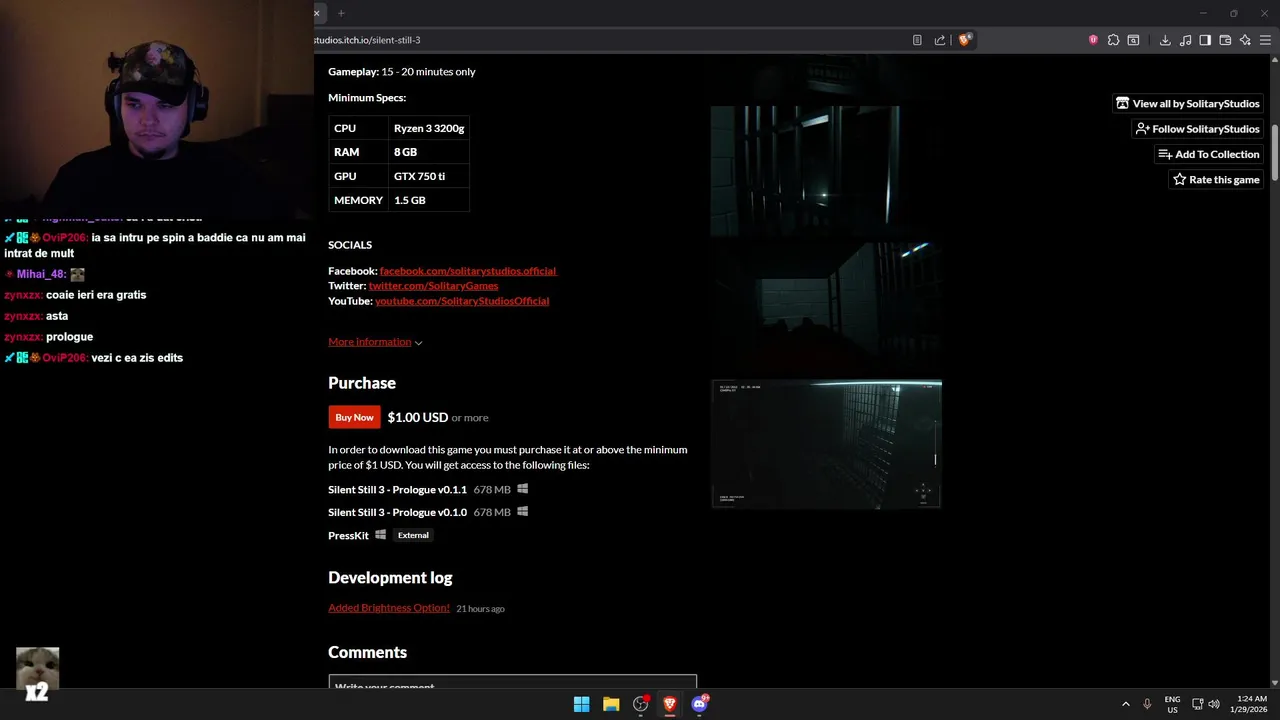Screen dimensions: 1280x720
Task: Click the Ryzen 3 3200g CPU cell
Action: pos(429,128)
